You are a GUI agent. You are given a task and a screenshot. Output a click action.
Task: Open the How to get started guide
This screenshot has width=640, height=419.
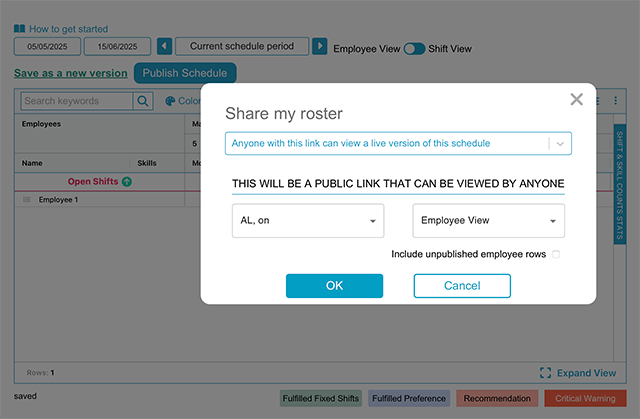[69, 29]
